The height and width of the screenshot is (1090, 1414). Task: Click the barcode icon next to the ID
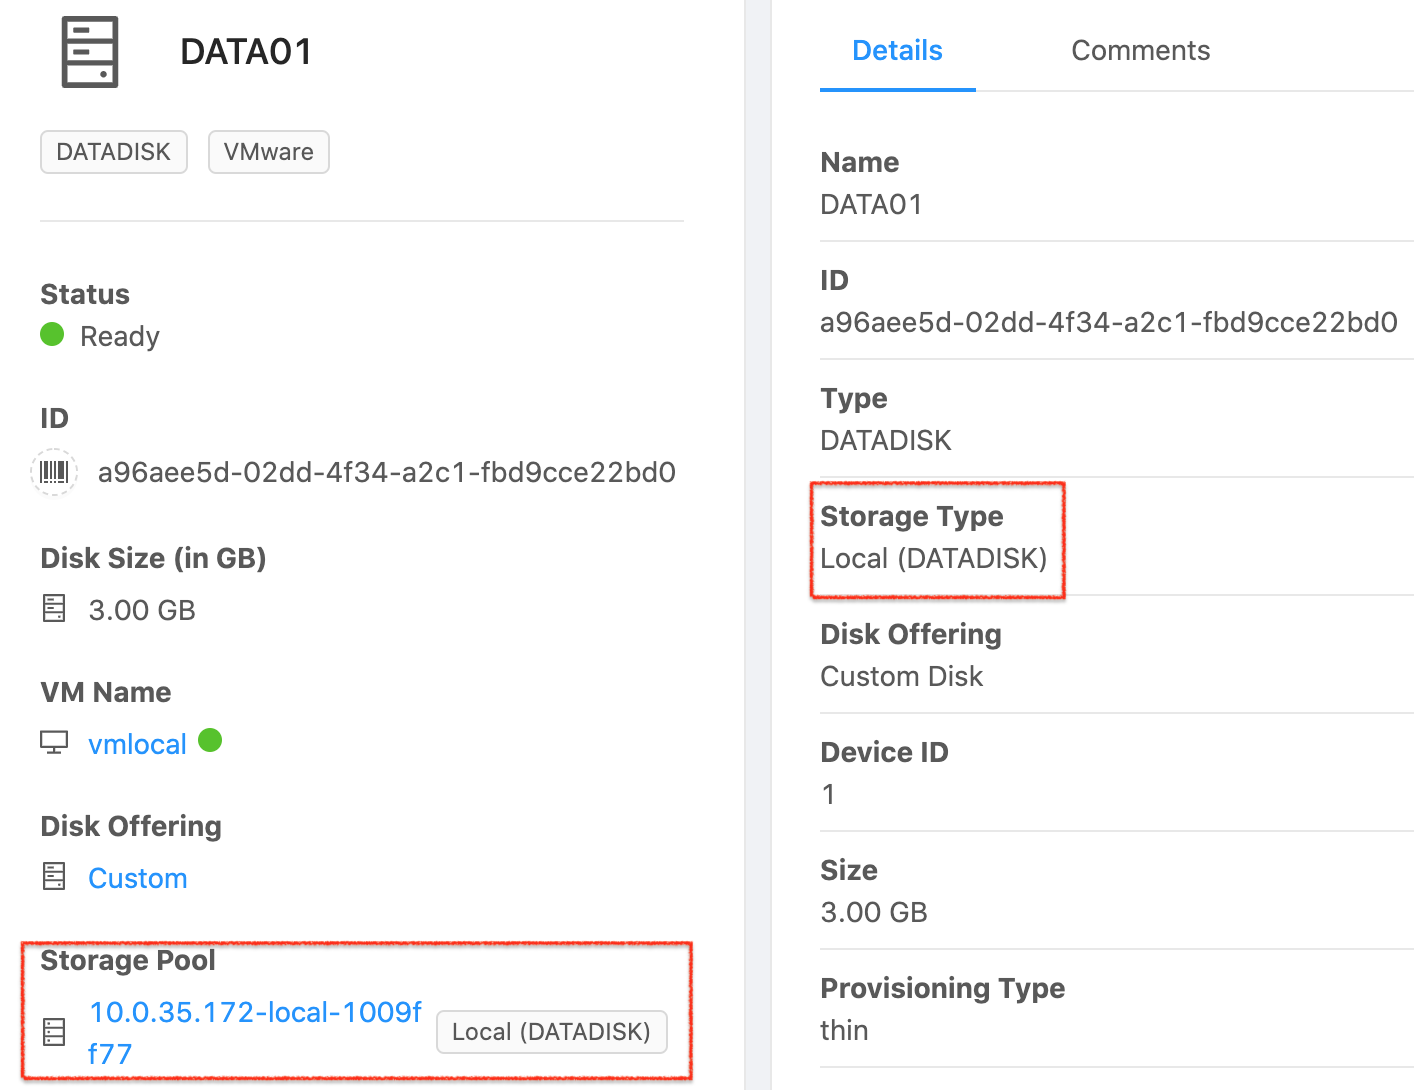[x=54, y=472]
